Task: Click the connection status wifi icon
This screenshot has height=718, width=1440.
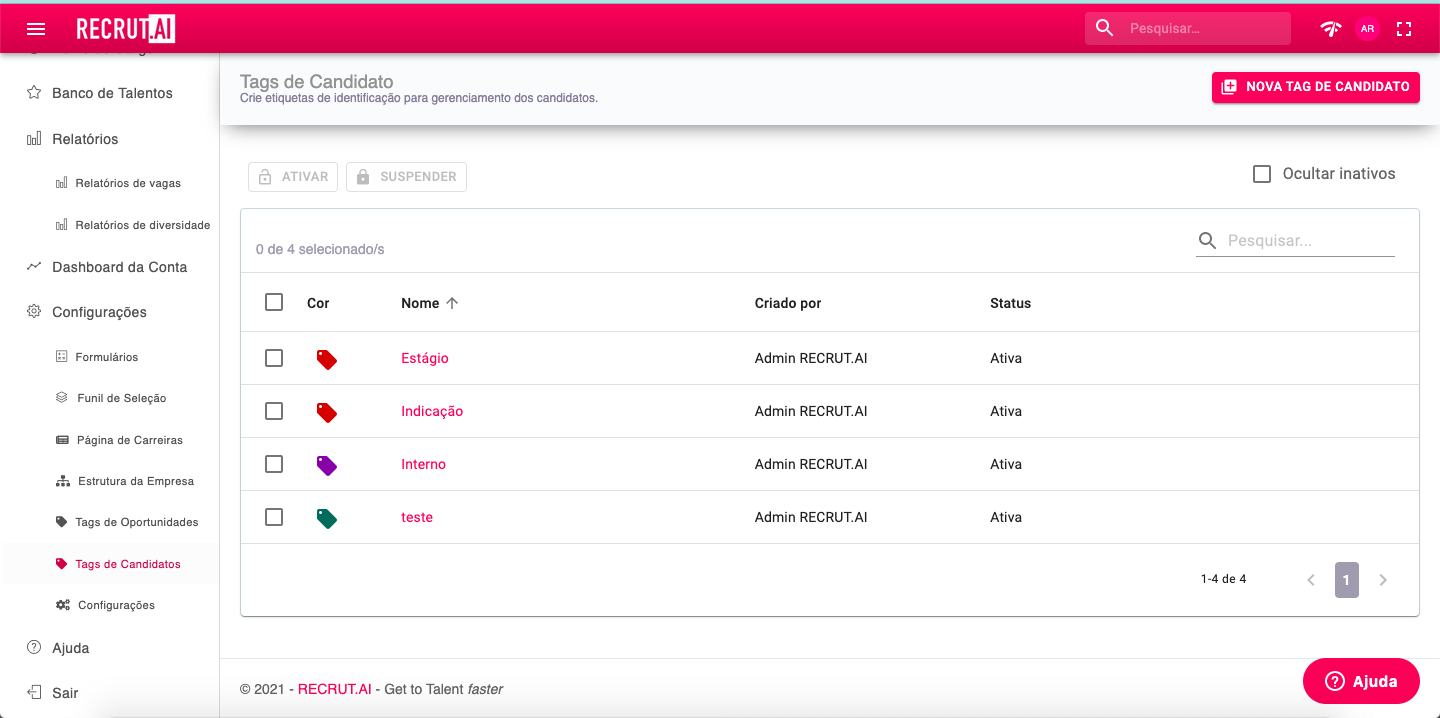Action: point(1330,29)
